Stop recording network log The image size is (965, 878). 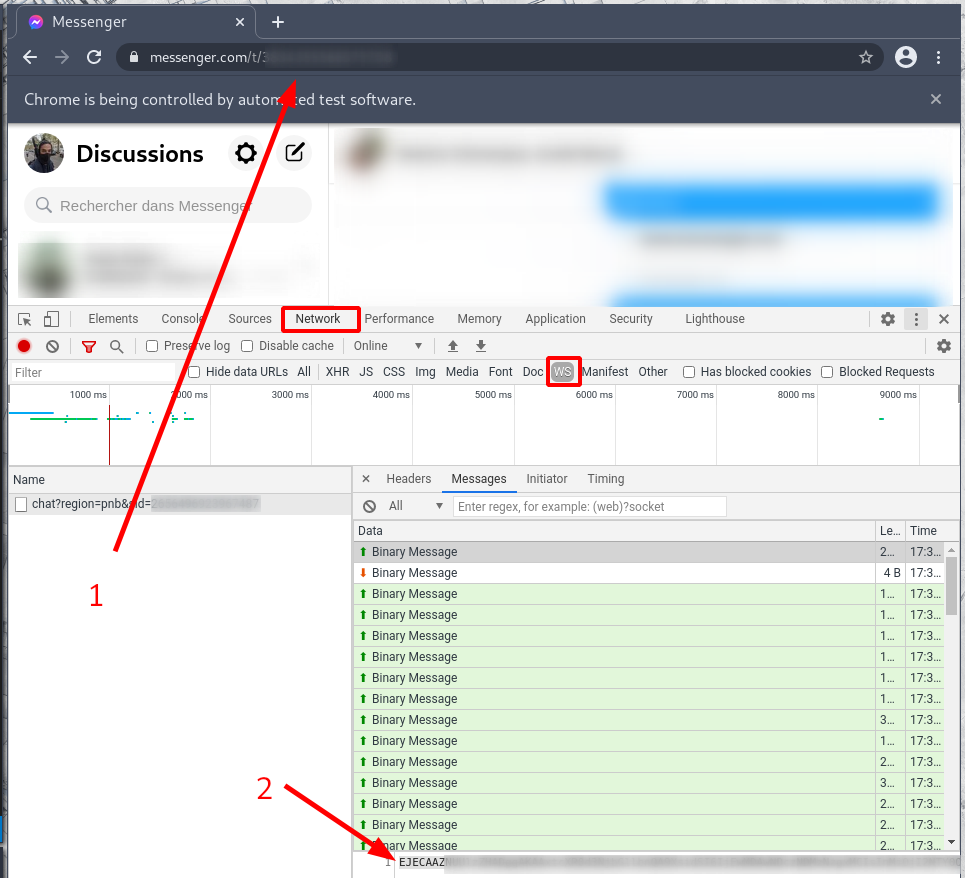coord(24,346)
